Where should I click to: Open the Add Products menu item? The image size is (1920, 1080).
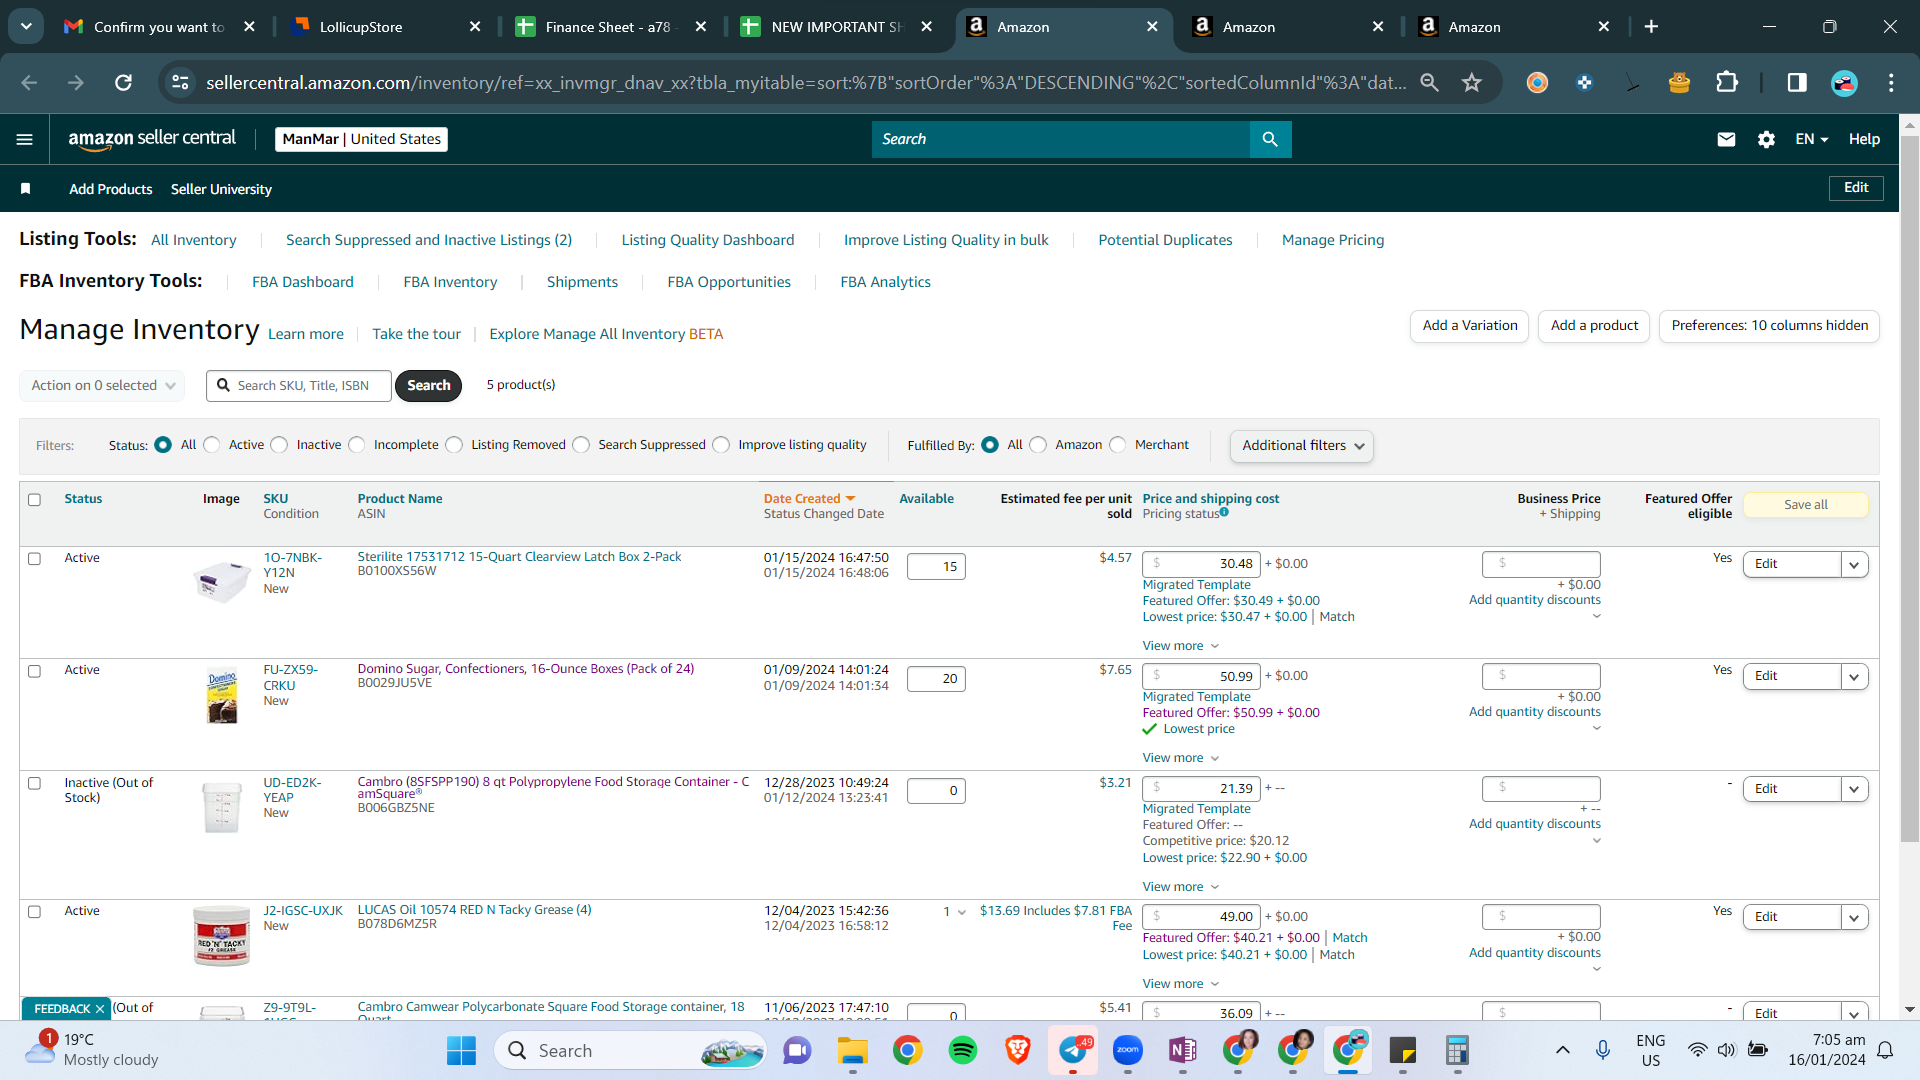[111, 189]
